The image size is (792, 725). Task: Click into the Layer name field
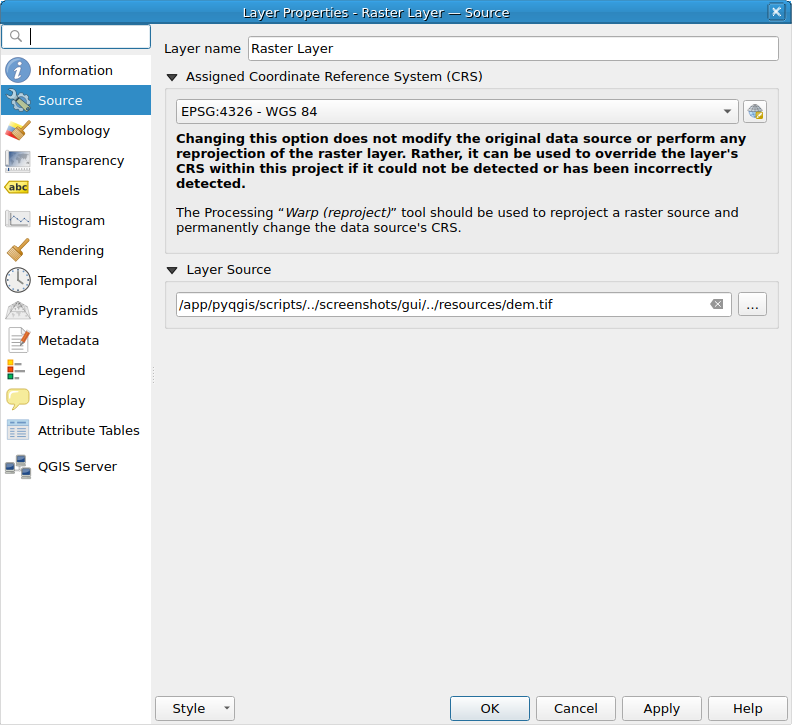tap(512, 48)
